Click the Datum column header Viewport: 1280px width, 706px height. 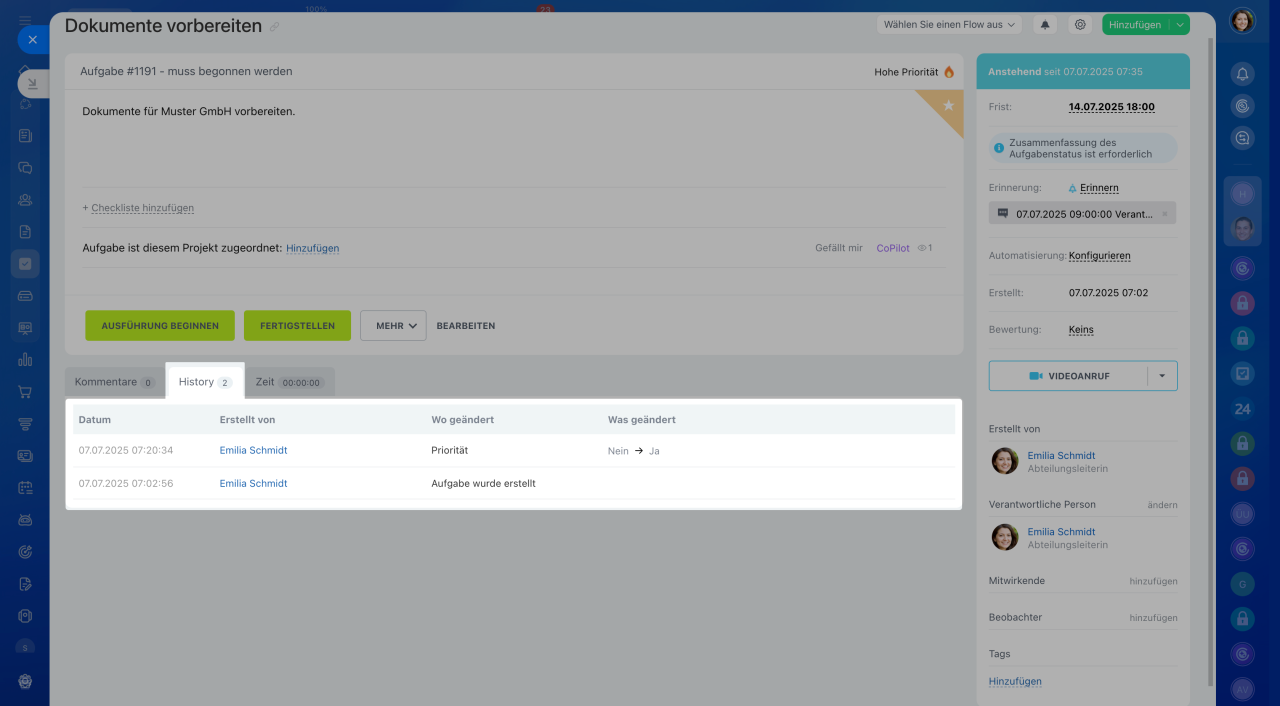coord(95,420)
